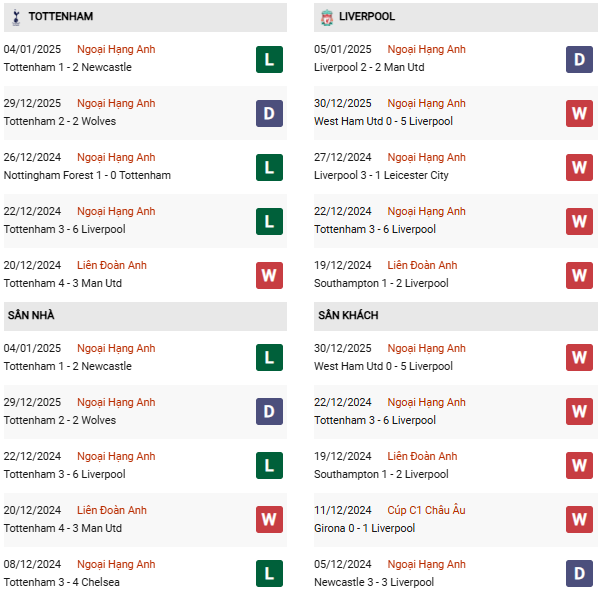Image resolution: width=600 pixels, height=596 pixels.
Task: Select the Sân Khách section header
Action: tap(455, 316)
